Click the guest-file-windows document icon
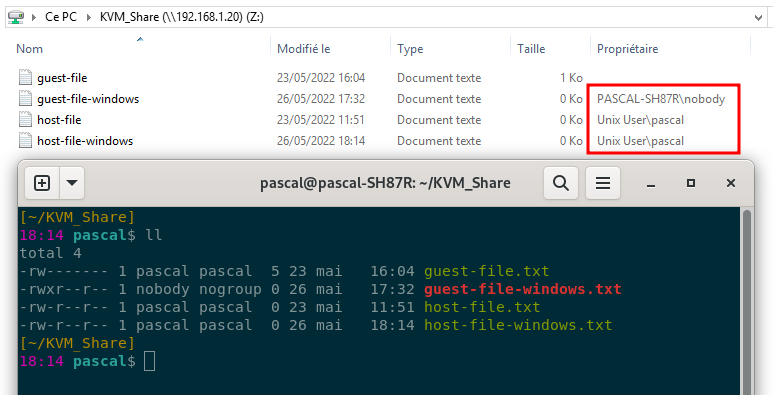Screen dimensions: 773x395 (25, 99)
